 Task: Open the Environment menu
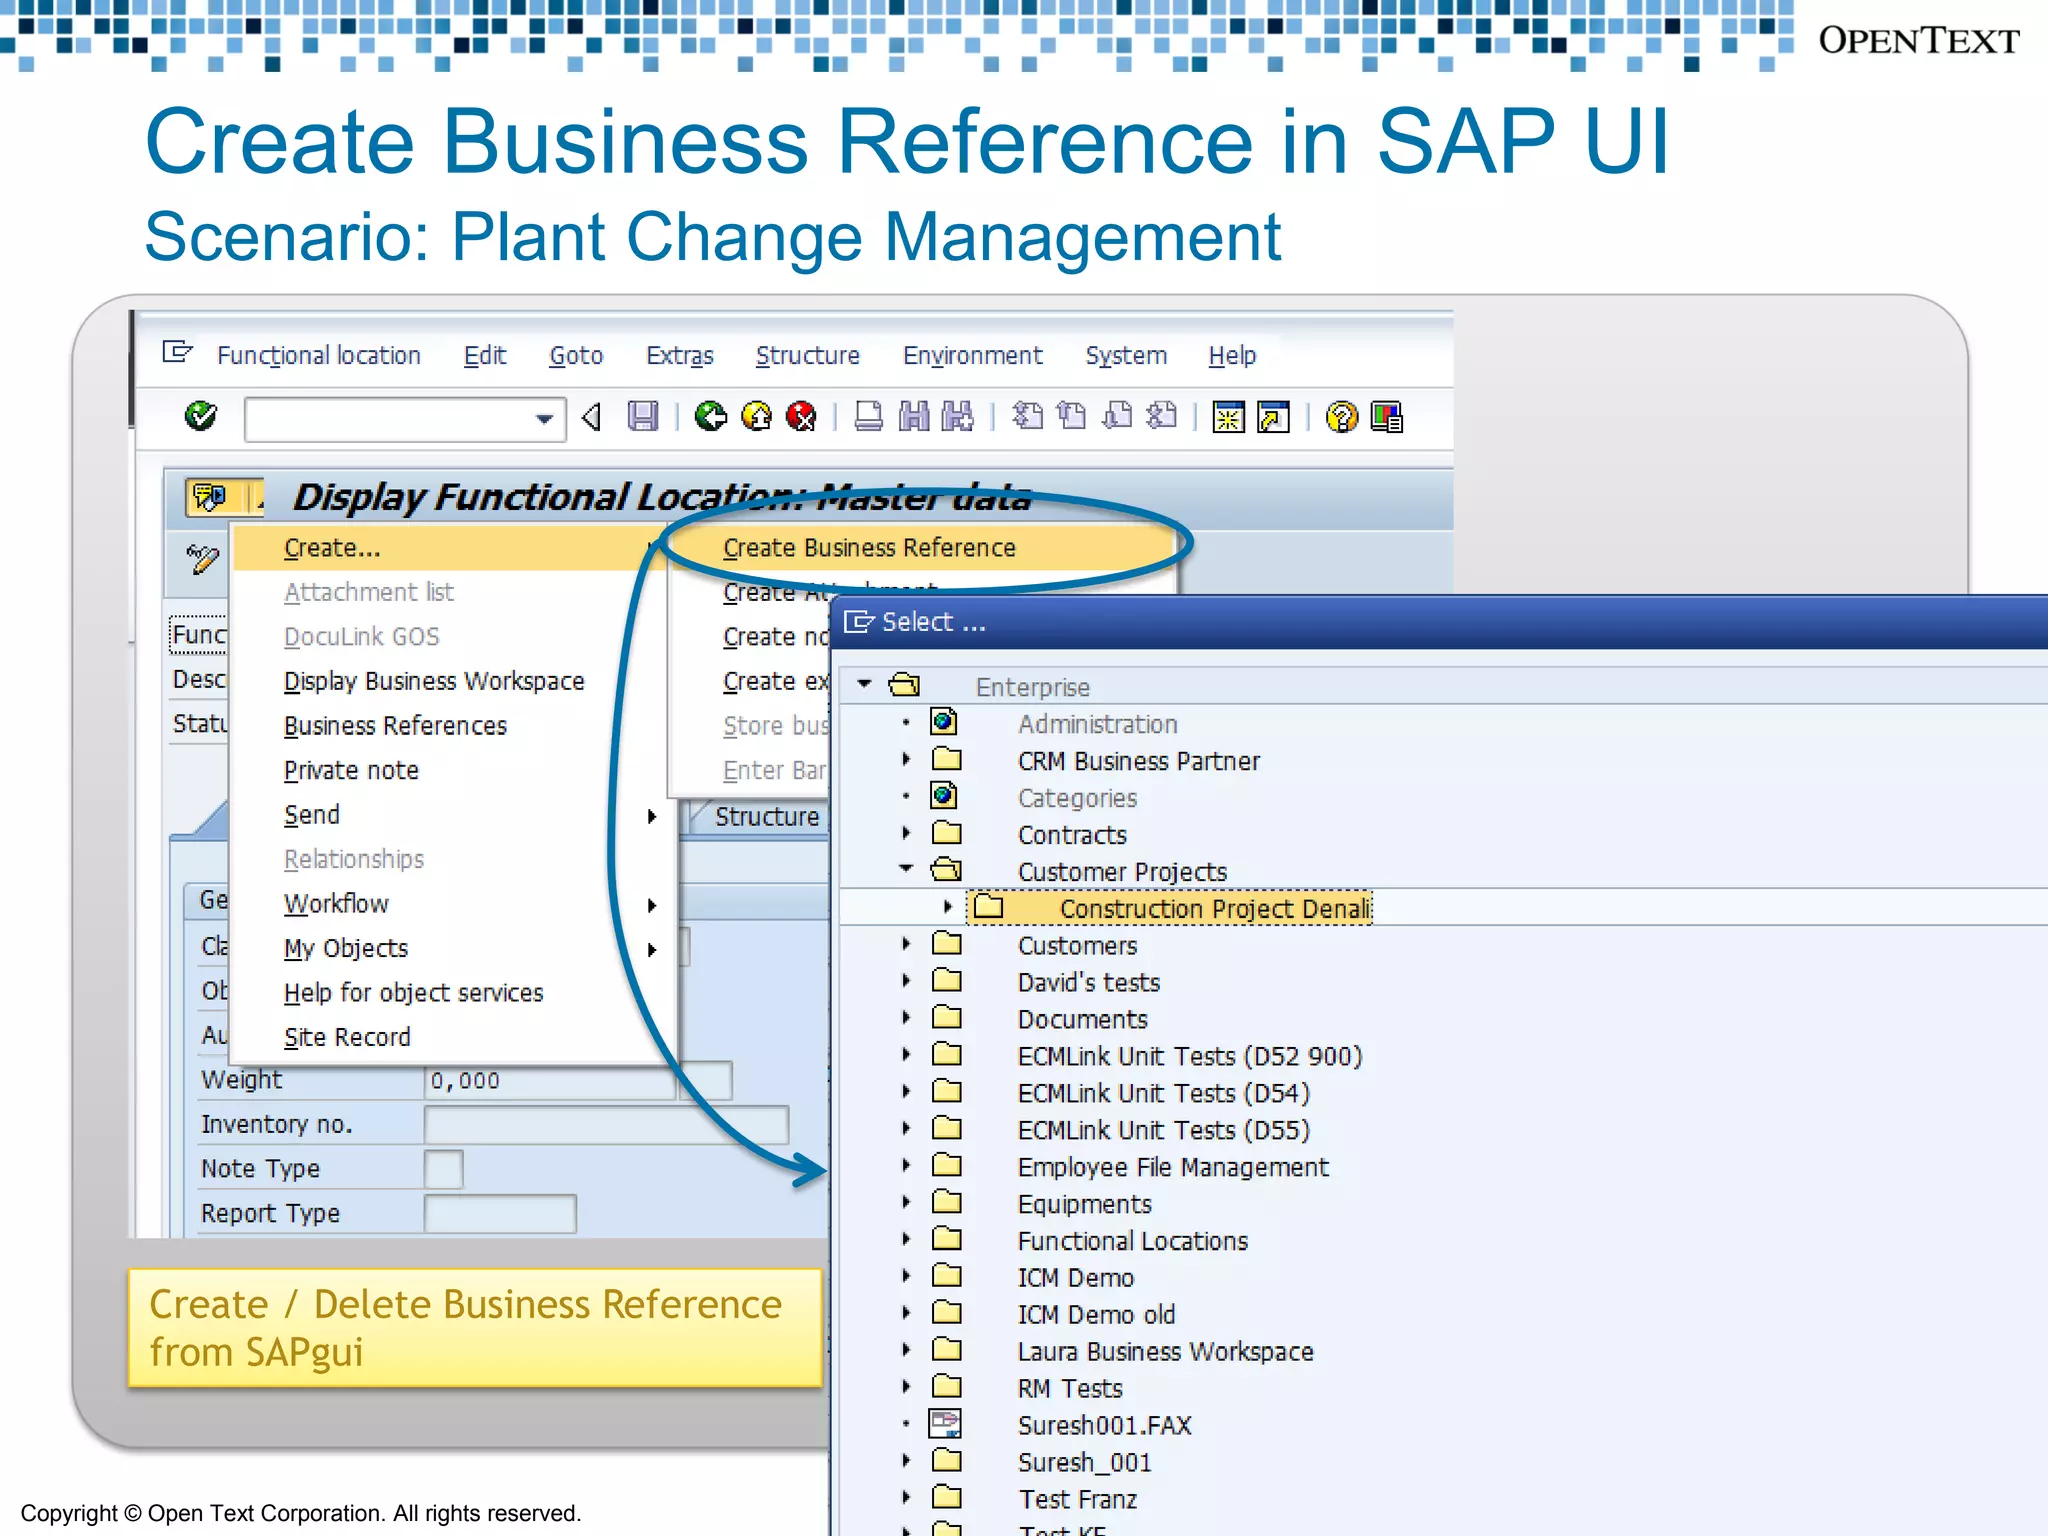pos(972,355)
